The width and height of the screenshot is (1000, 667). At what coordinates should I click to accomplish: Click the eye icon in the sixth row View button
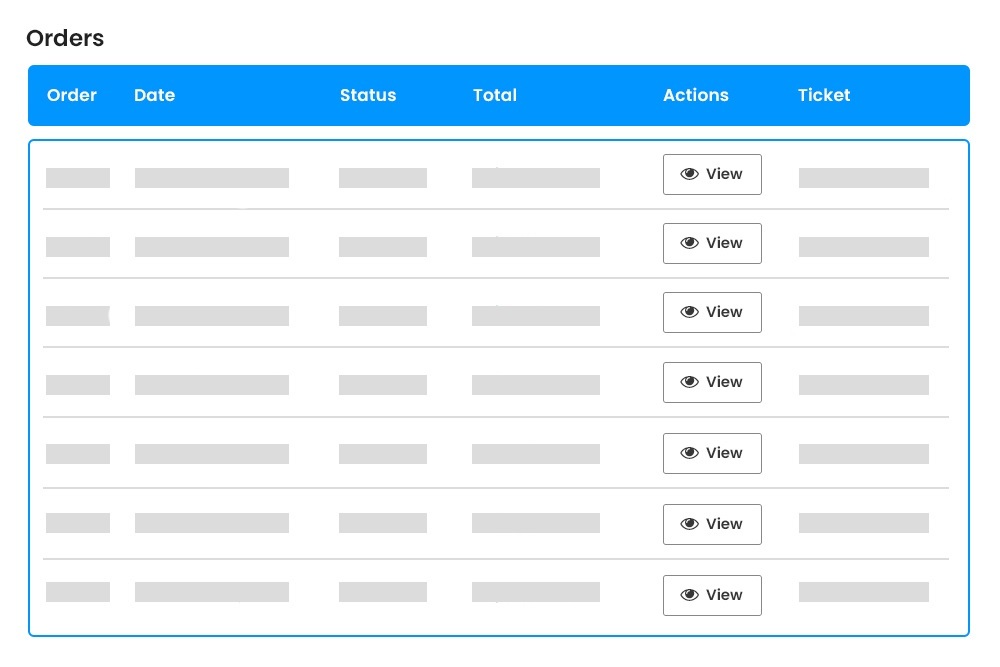pos(689,524)
